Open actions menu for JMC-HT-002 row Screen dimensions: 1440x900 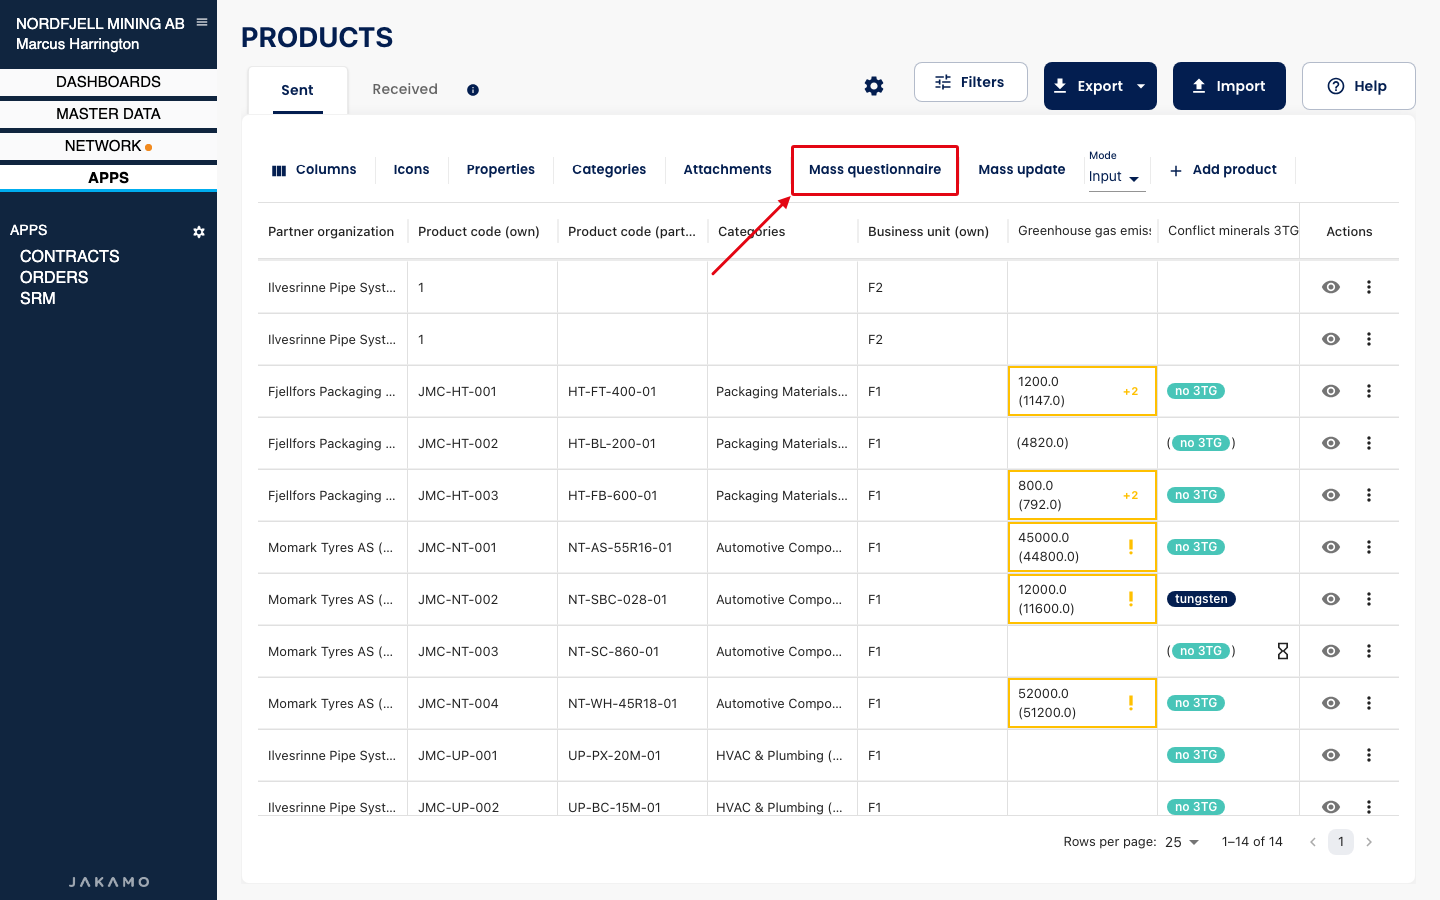point(1369,443)
